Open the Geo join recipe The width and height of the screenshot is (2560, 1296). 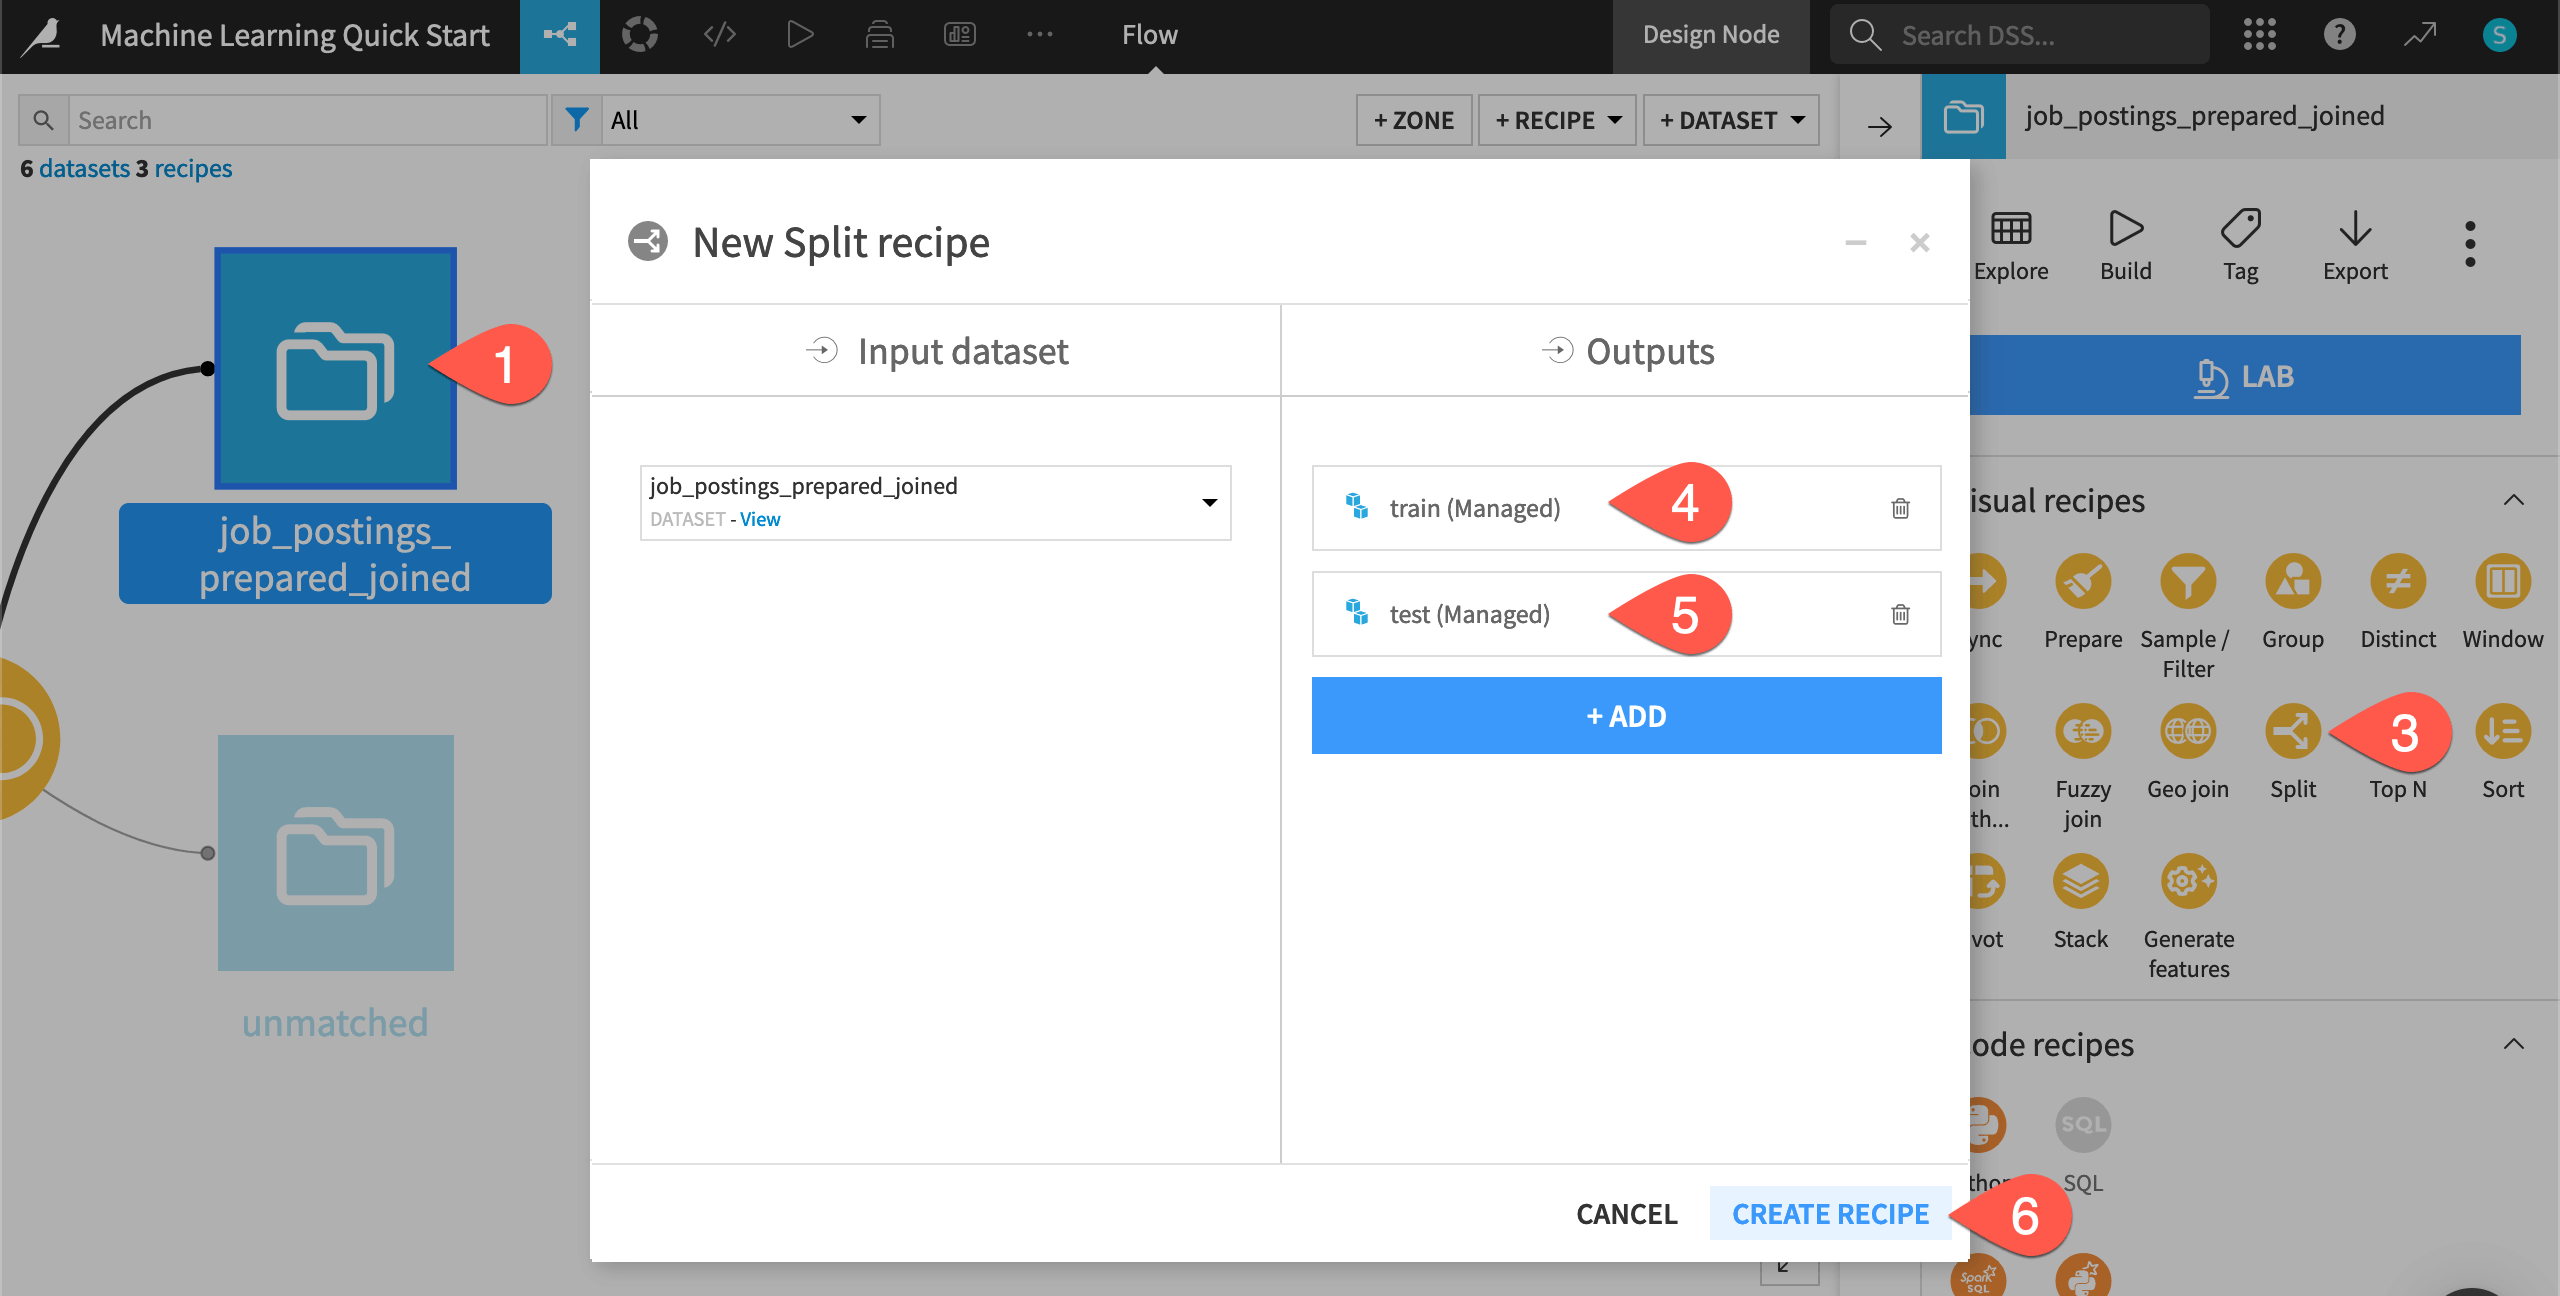pyautogui.click(x=2188, y=731)
